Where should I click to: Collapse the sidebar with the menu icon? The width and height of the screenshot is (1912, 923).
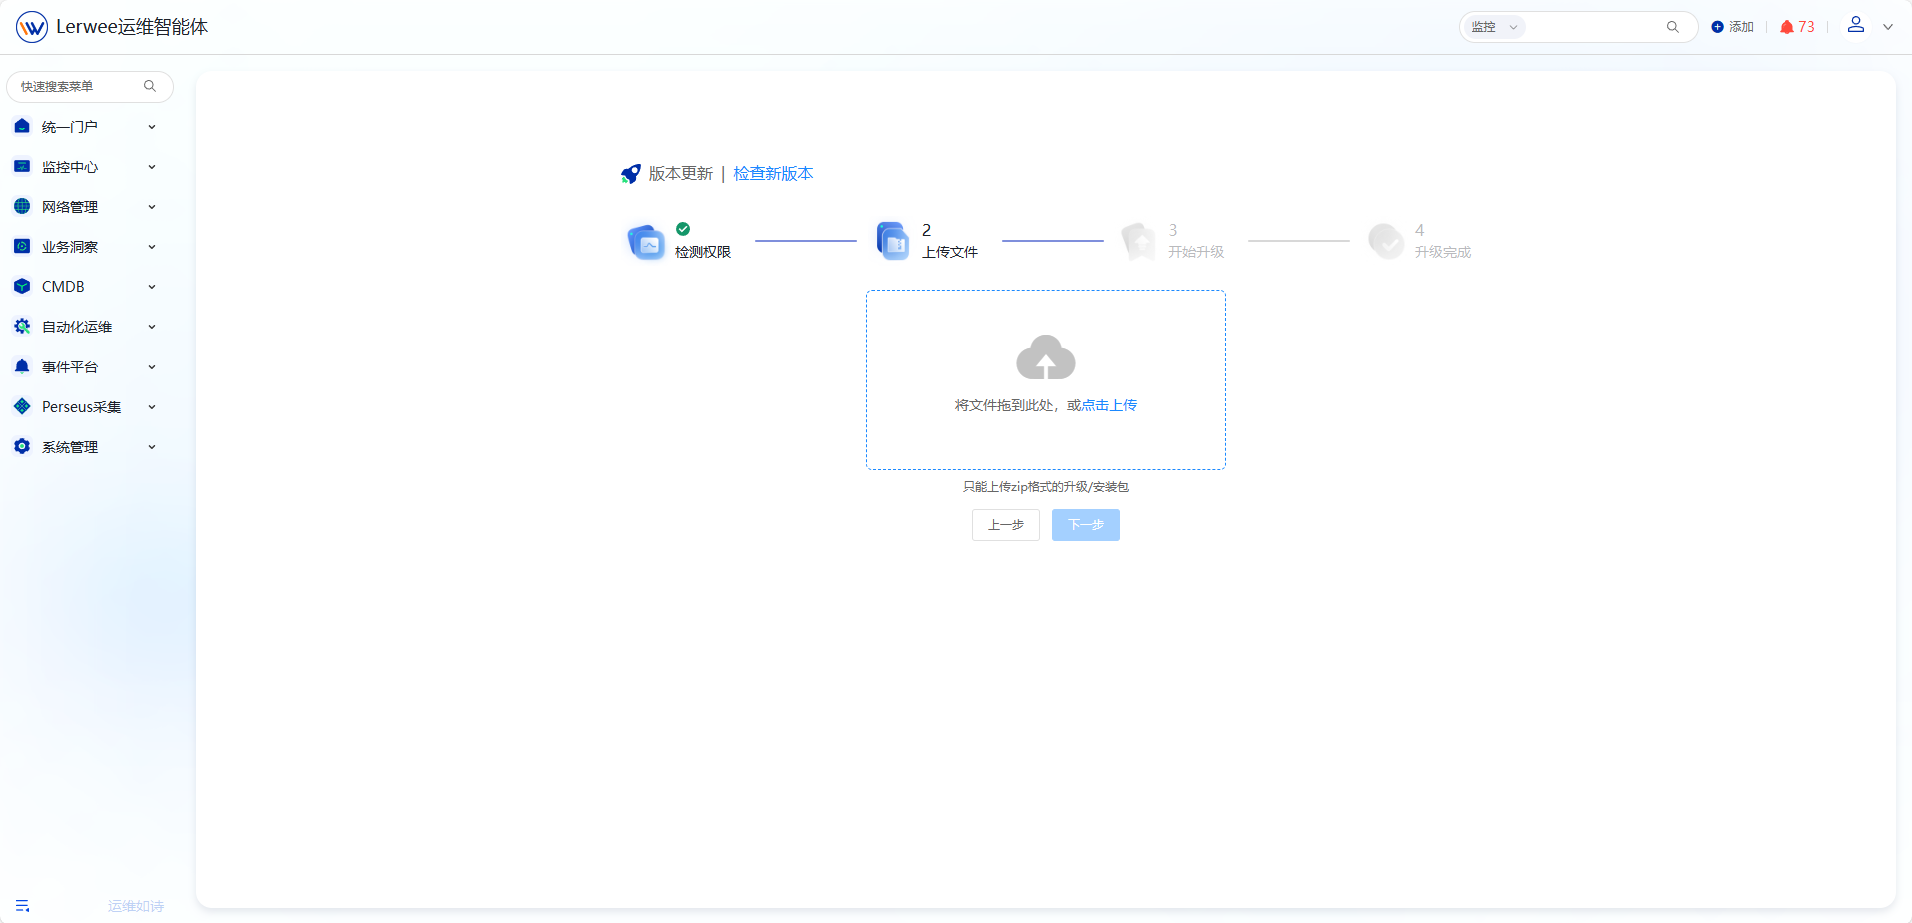point(22,906)
